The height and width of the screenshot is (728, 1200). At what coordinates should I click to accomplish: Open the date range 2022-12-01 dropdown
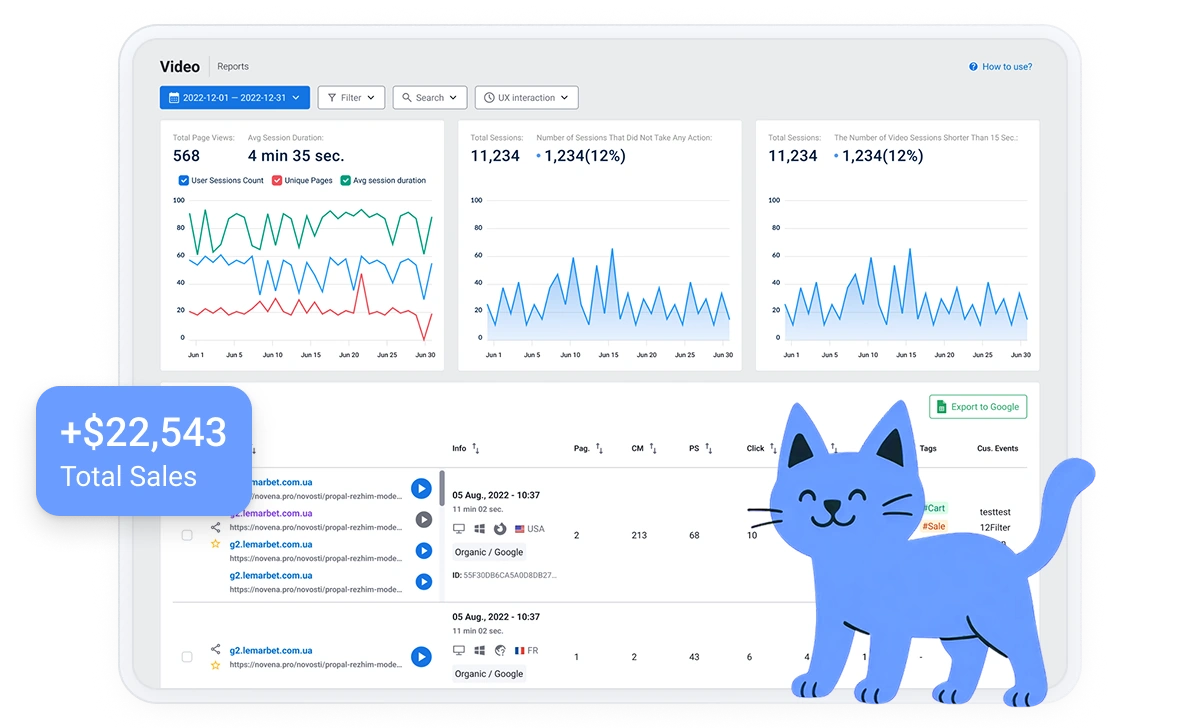235,98
